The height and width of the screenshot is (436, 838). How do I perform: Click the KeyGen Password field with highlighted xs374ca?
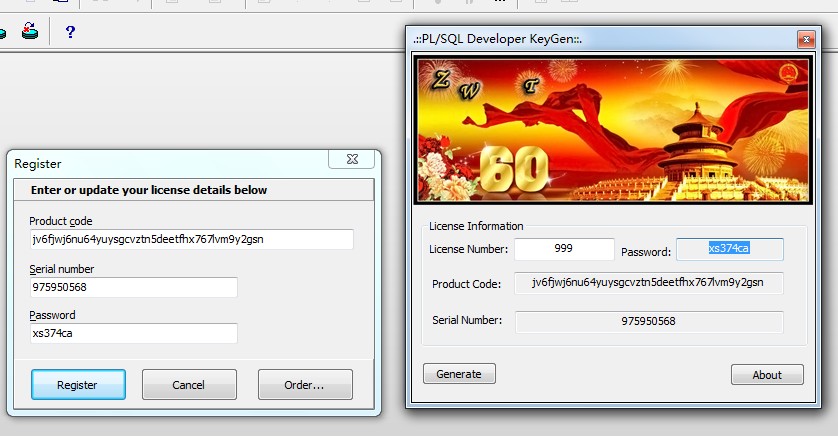point(730,249)
